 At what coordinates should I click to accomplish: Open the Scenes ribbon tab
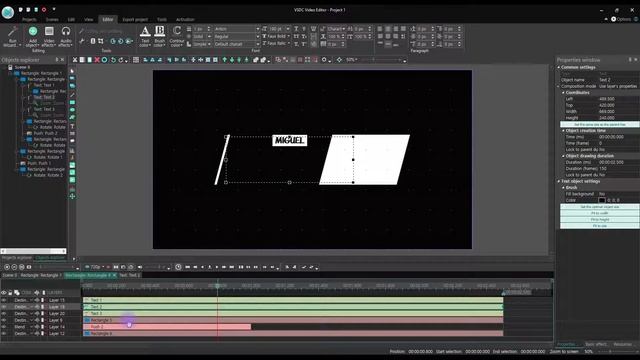point(52,19)
